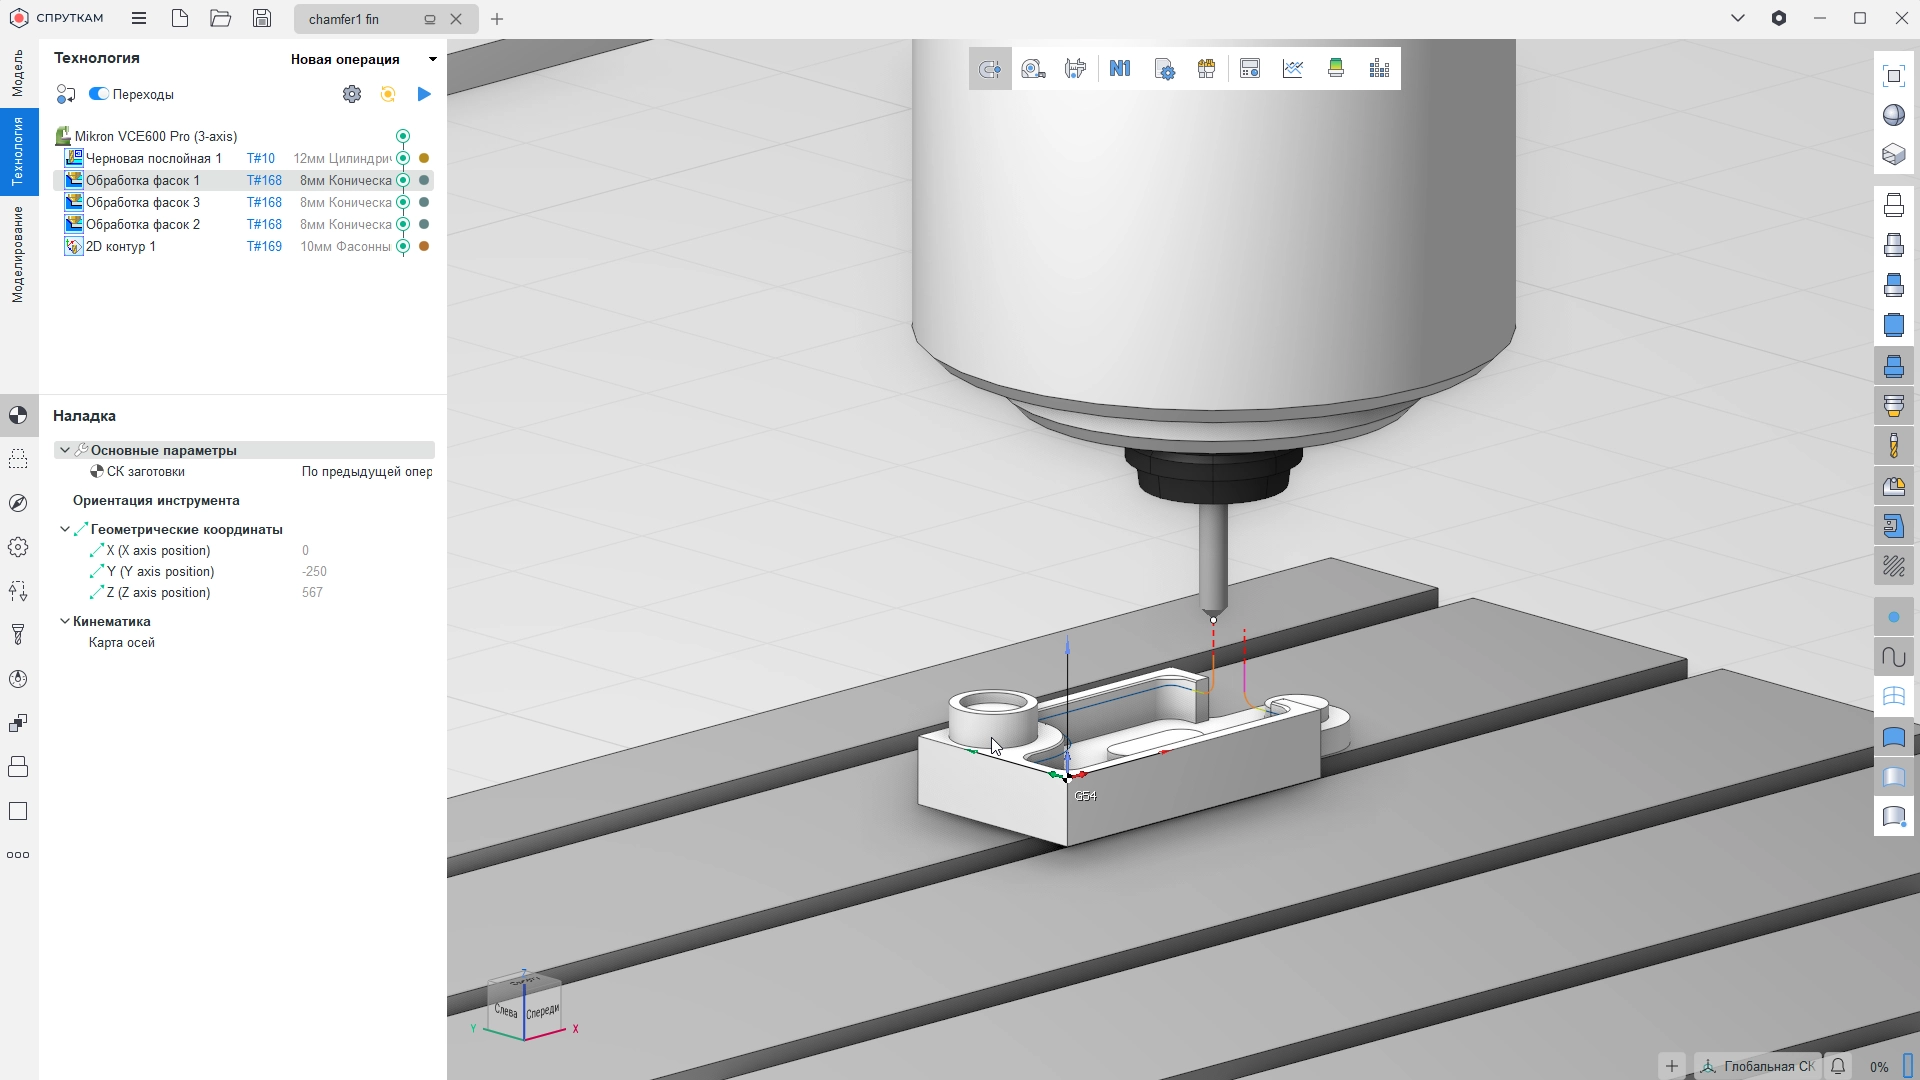Open the machine control panel icon
1920x1080 pixels.
pyautogui.click(x=1250, y=69)
